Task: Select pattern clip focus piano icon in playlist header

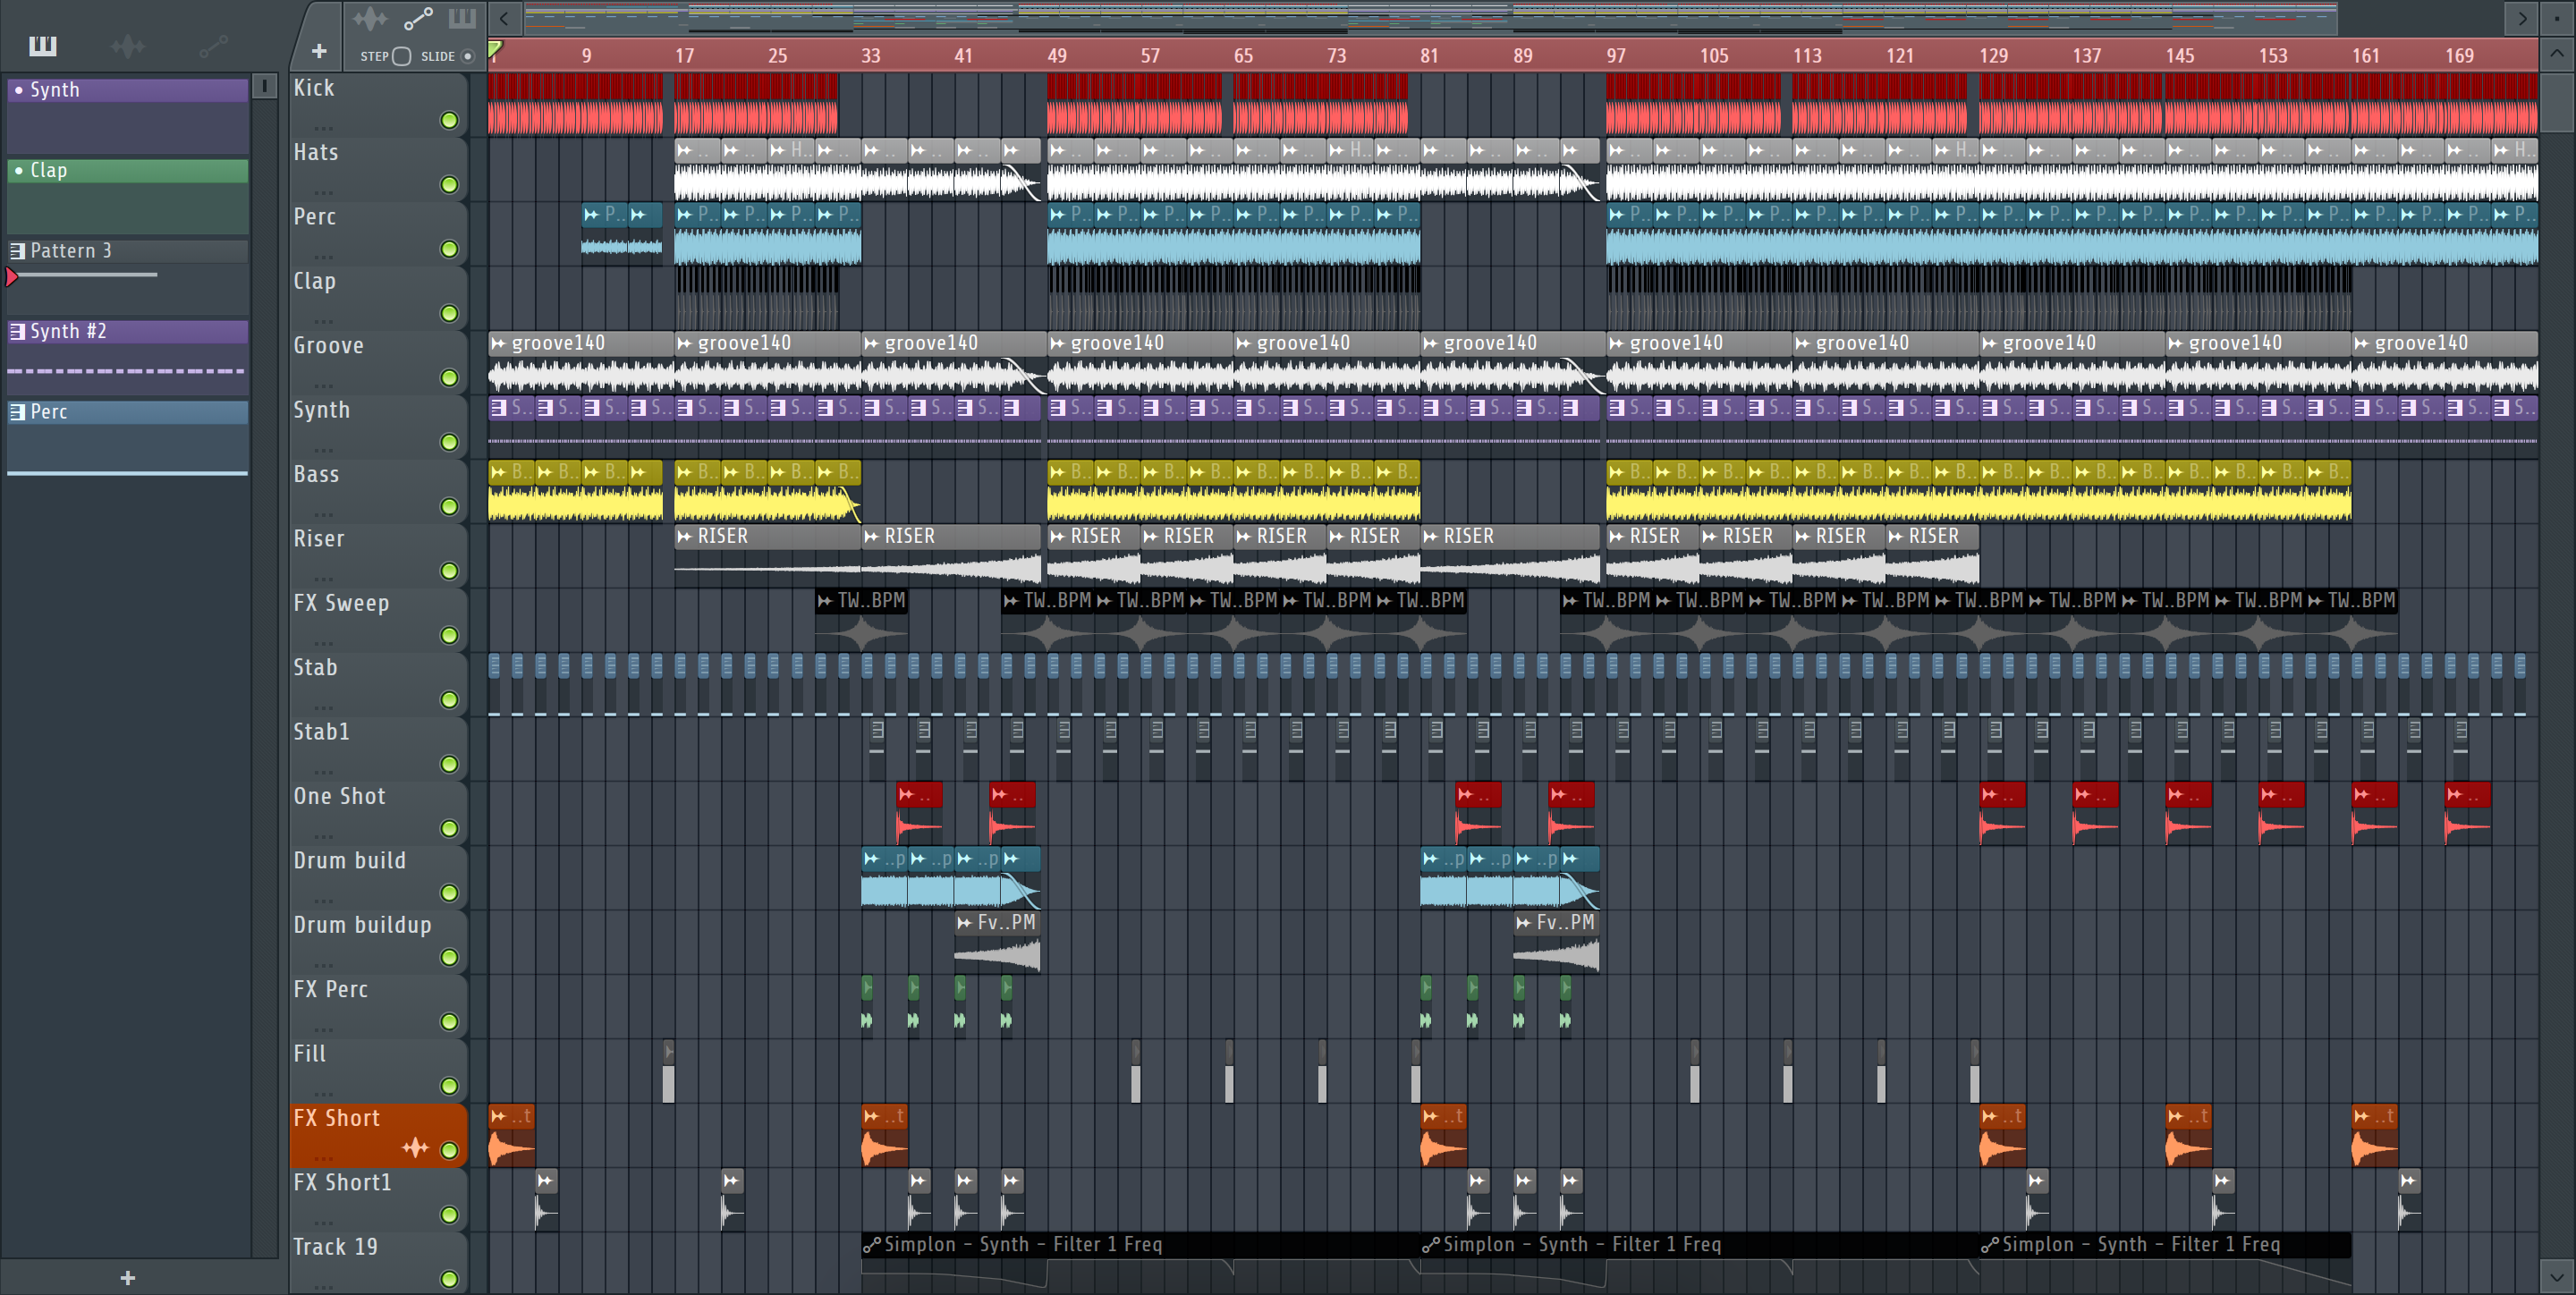Action: [462, 18]
